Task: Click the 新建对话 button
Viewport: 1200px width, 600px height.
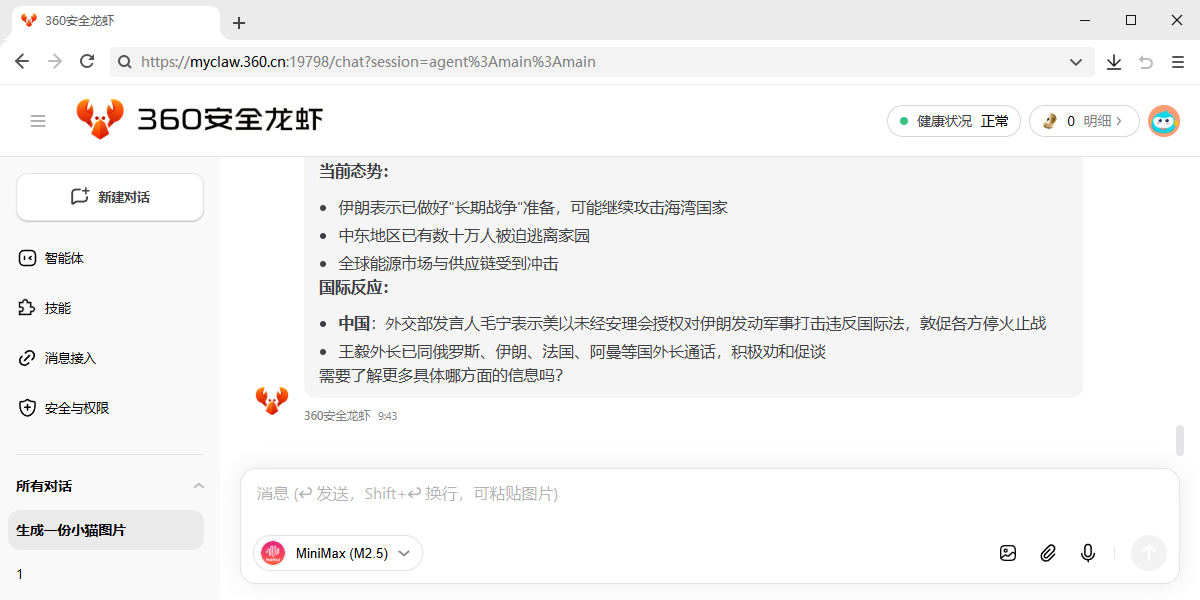Action: point(110,197)
